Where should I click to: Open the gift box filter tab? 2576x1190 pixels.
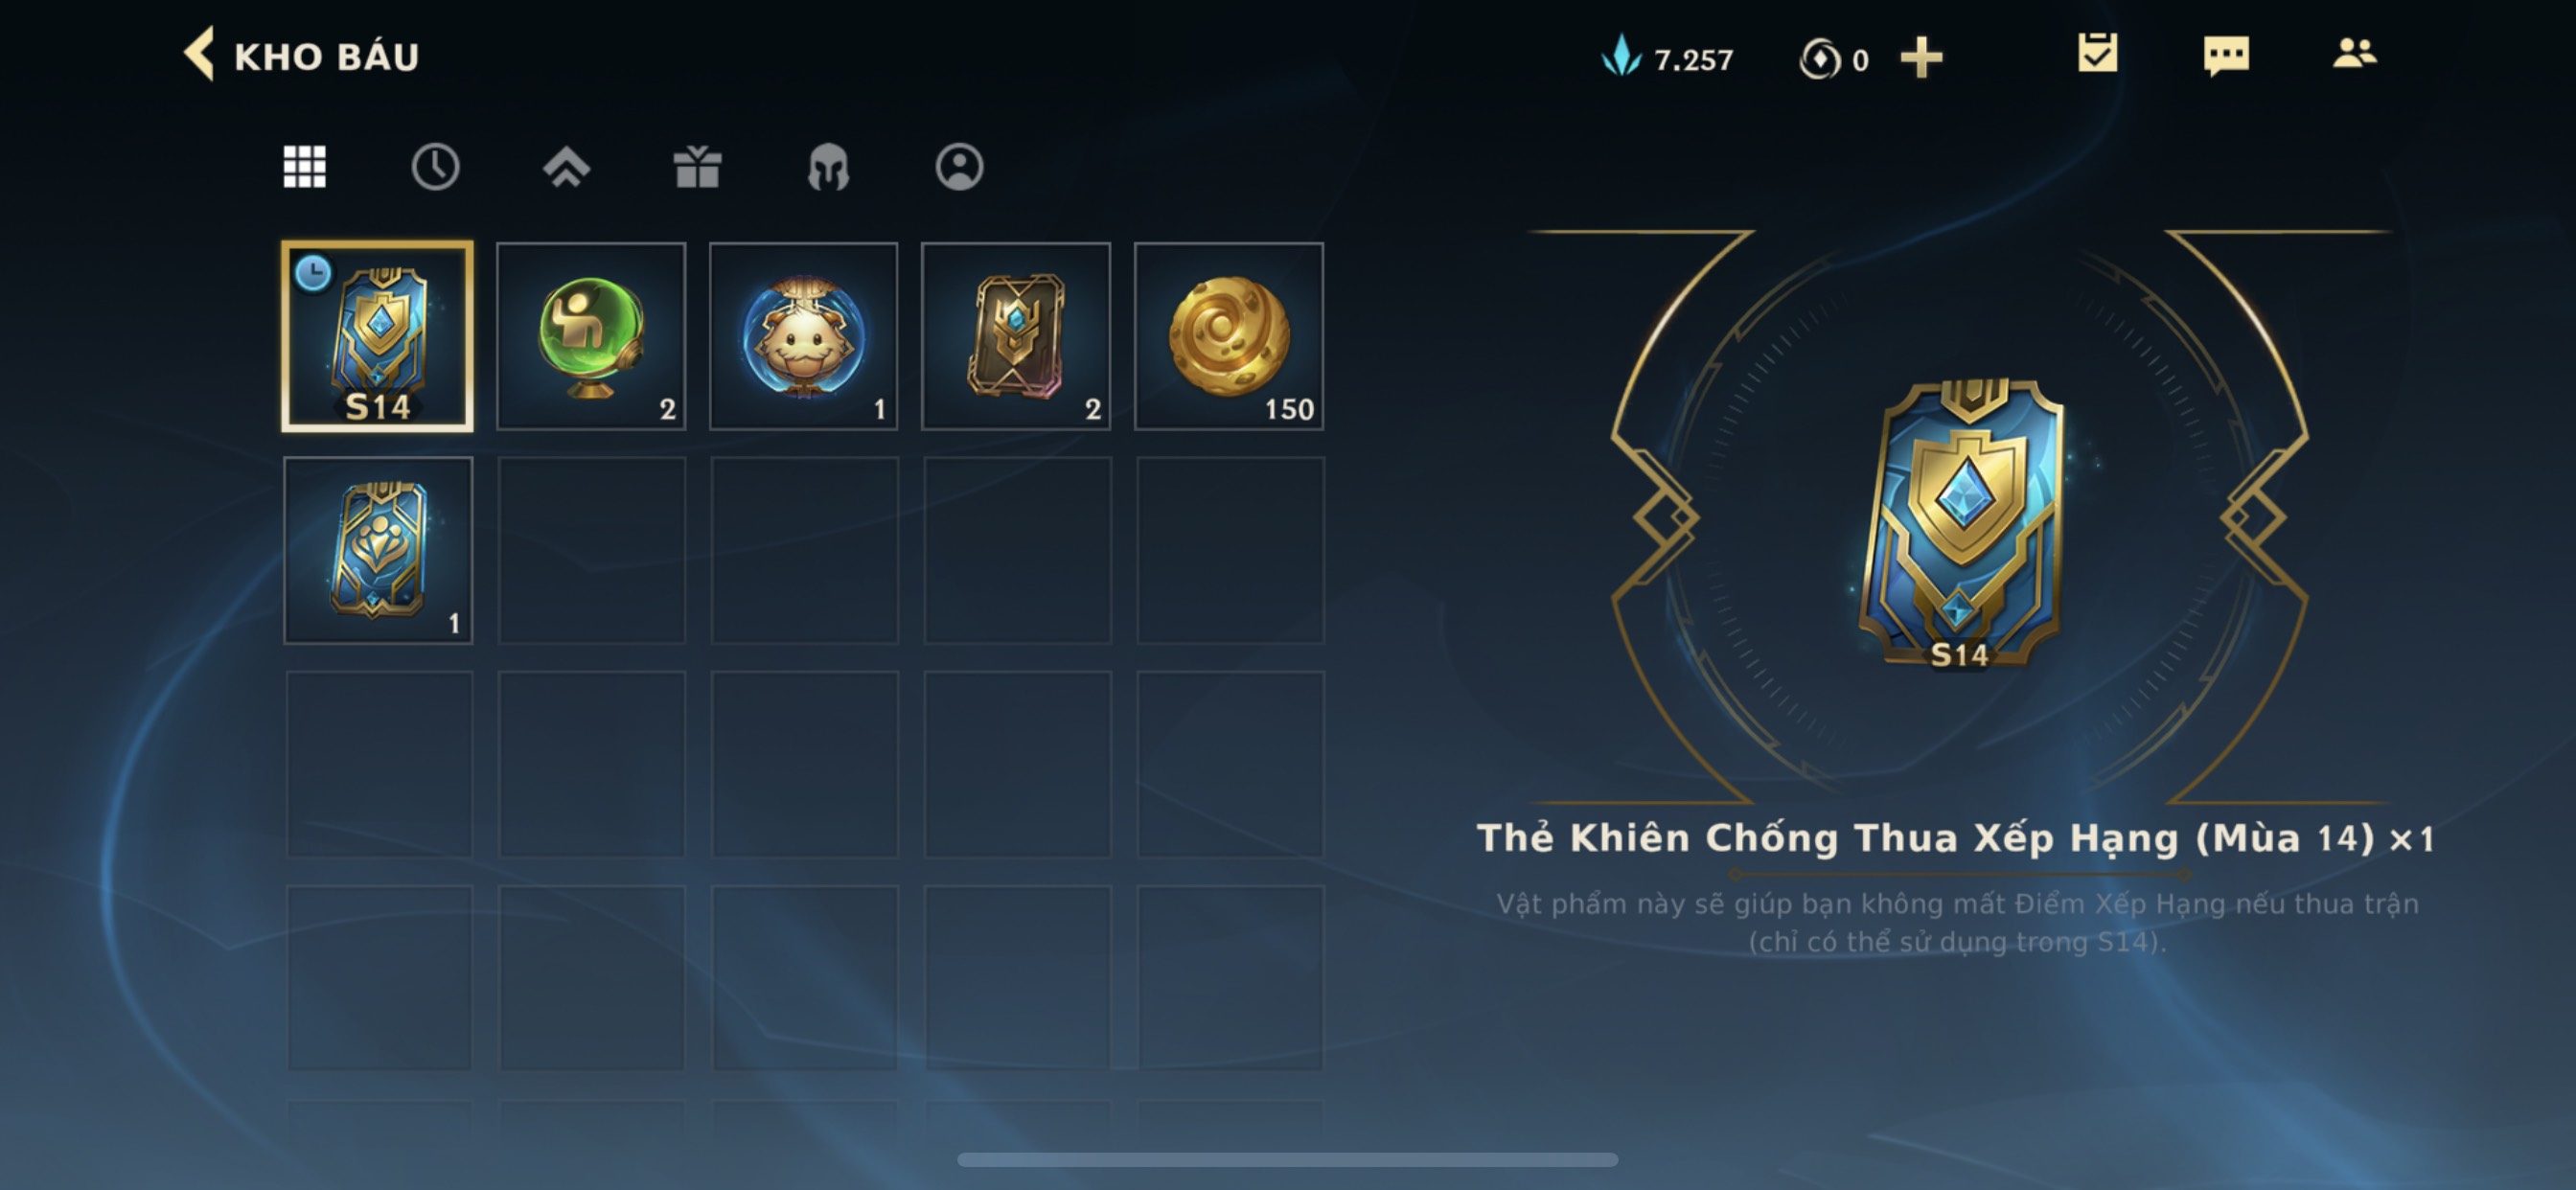pyautogui.click(x=697, y=166)
